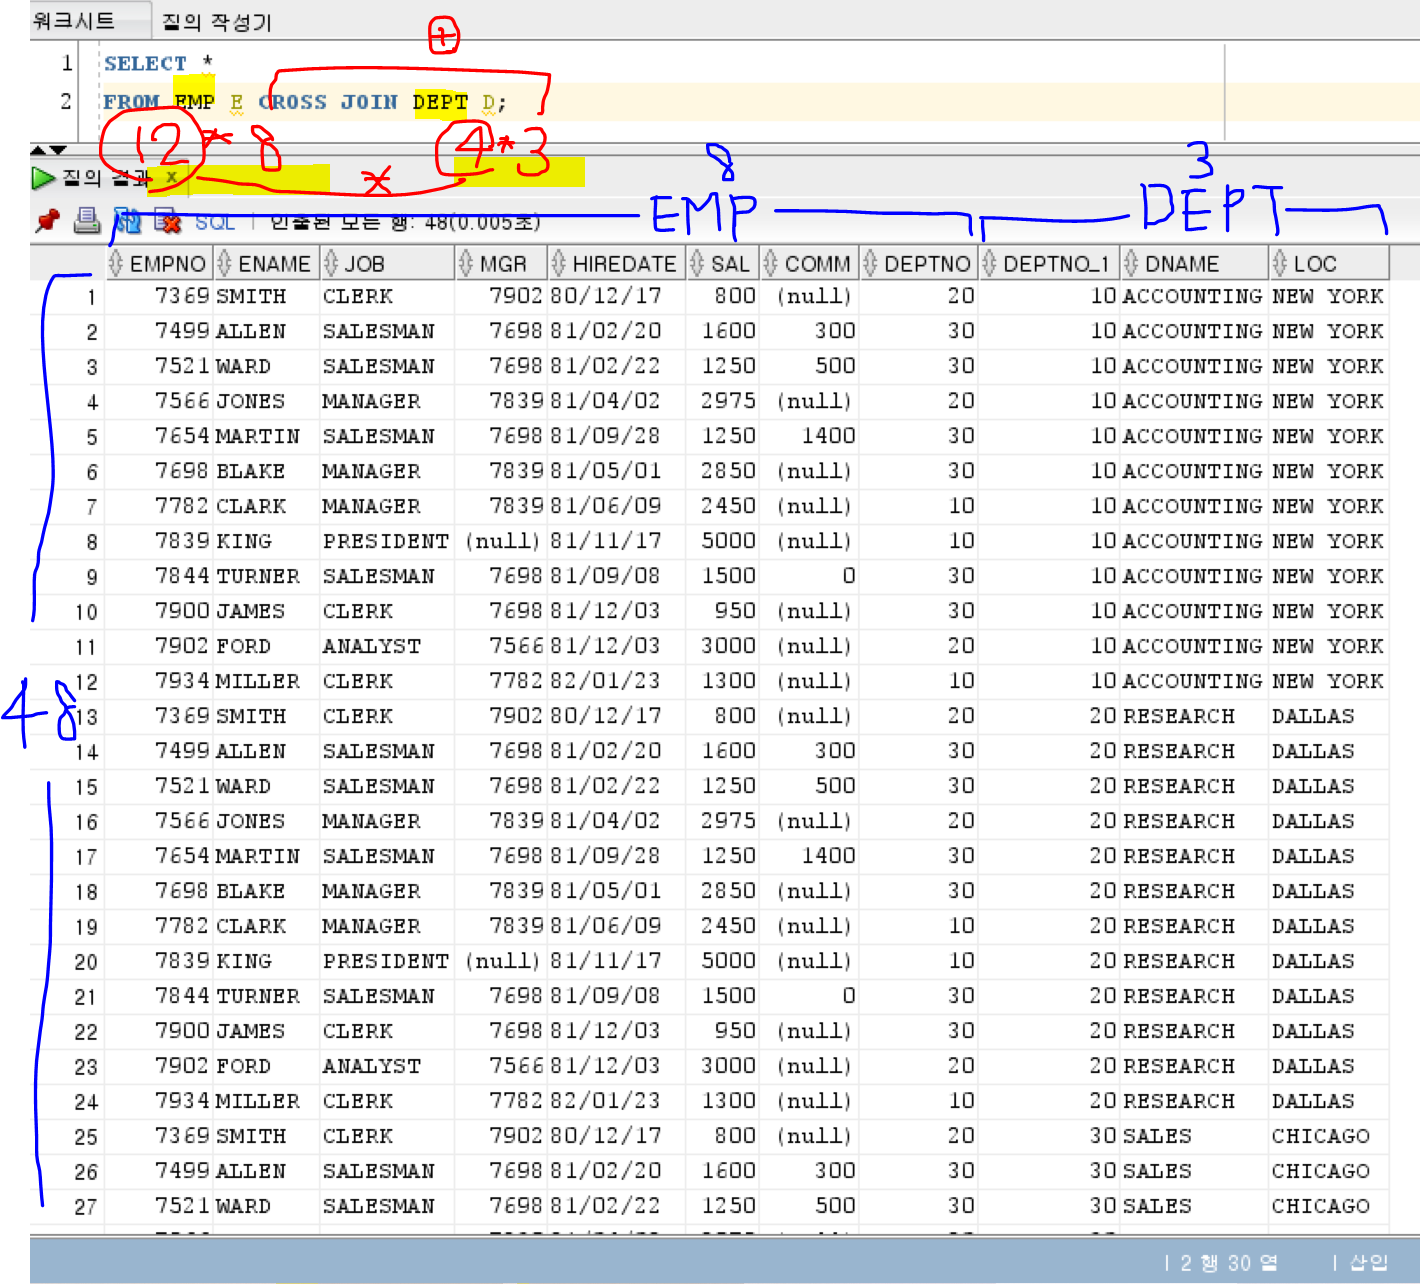
Task: Click the sort icon in JOB header
Action: [331, 264]
